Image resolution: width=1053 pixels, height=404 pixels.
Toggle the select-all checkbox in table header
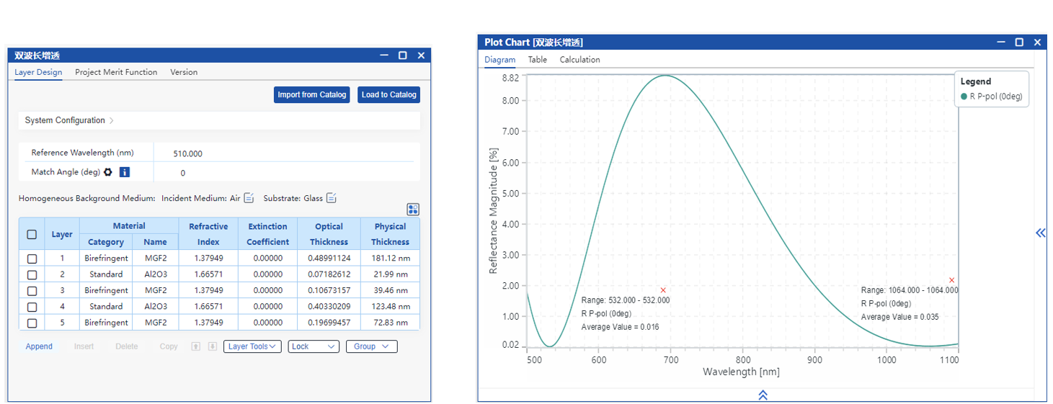click(x=32, y=234)
